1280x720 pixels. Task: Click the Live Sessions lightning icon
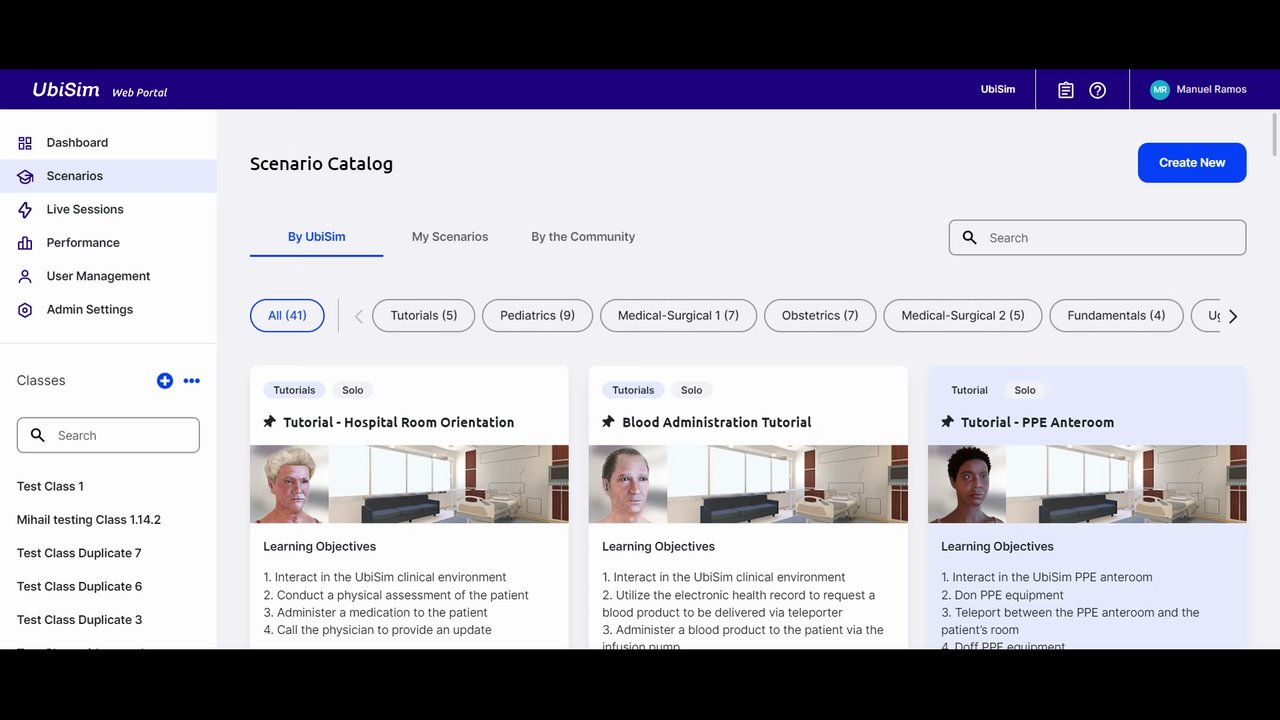(25, 209)
